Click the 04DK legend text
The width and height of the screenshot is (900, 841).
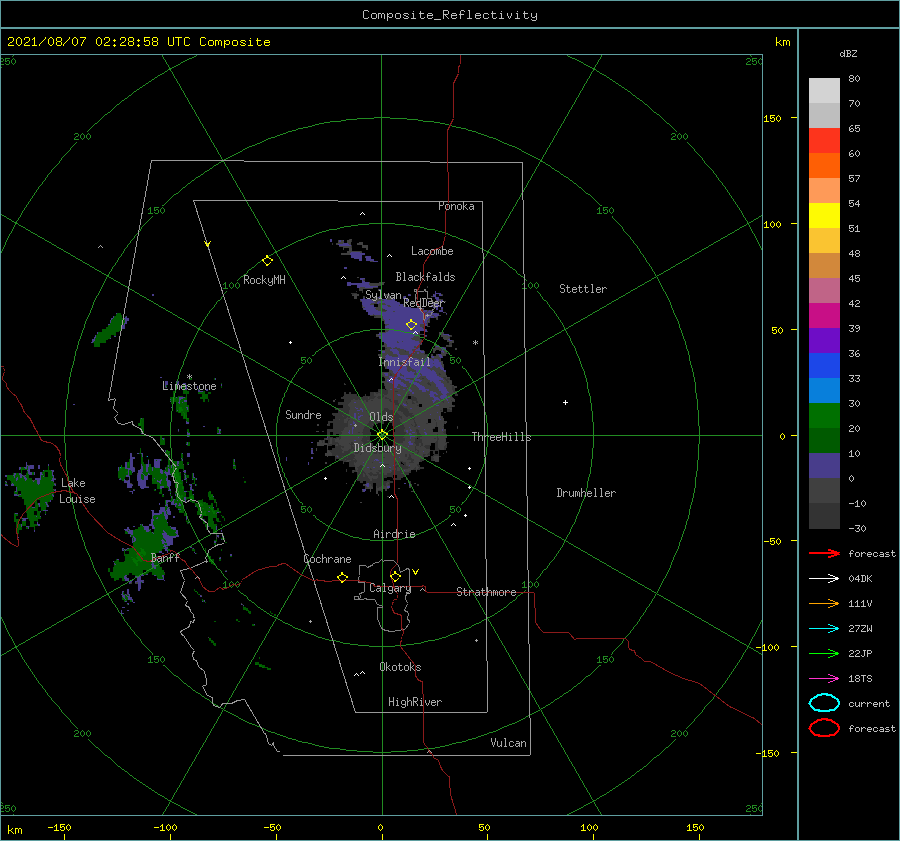coord(860,578)
